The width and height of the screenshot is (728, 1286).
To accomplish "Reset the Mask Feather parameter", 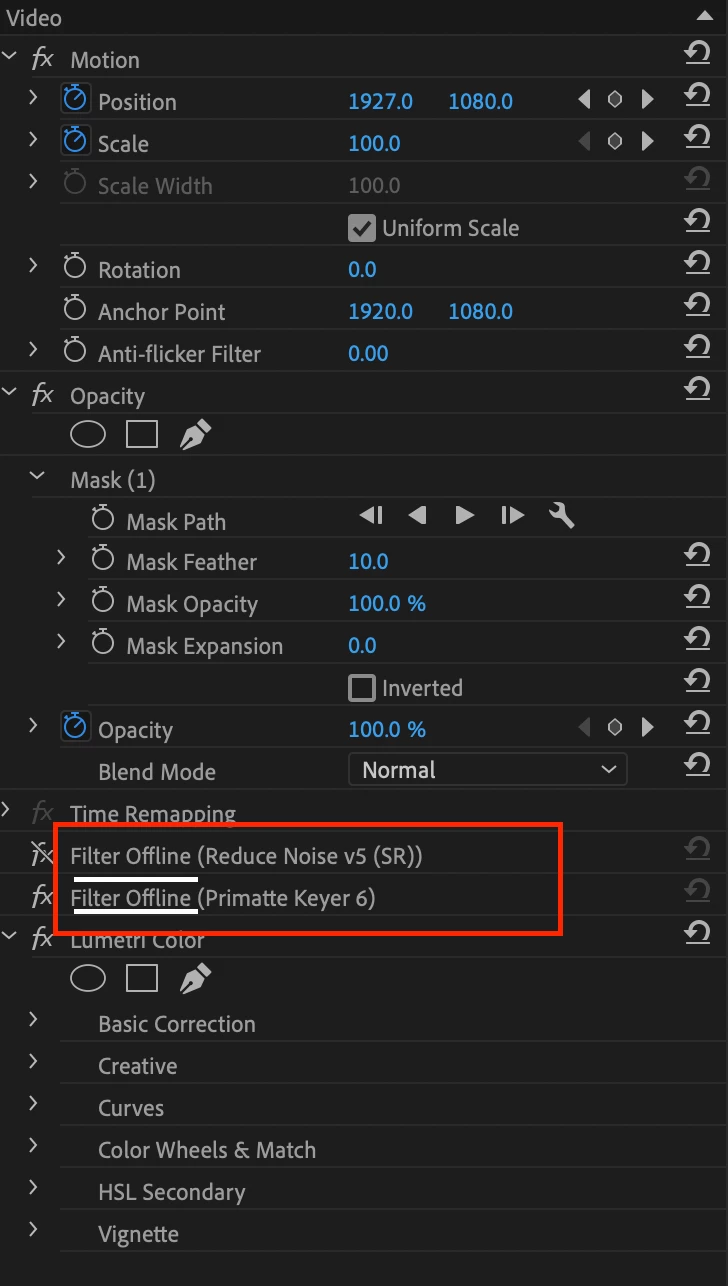I will 697,555.
